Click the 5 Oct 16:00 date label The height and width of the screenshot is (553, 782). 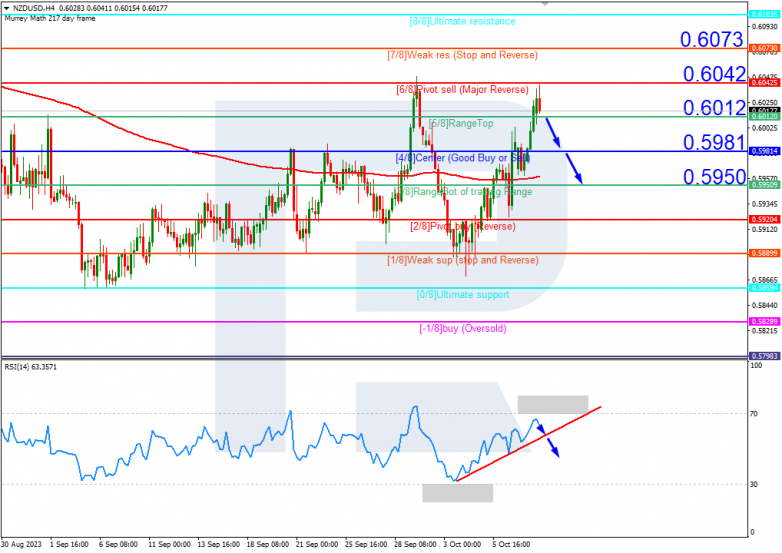[511, 545]
